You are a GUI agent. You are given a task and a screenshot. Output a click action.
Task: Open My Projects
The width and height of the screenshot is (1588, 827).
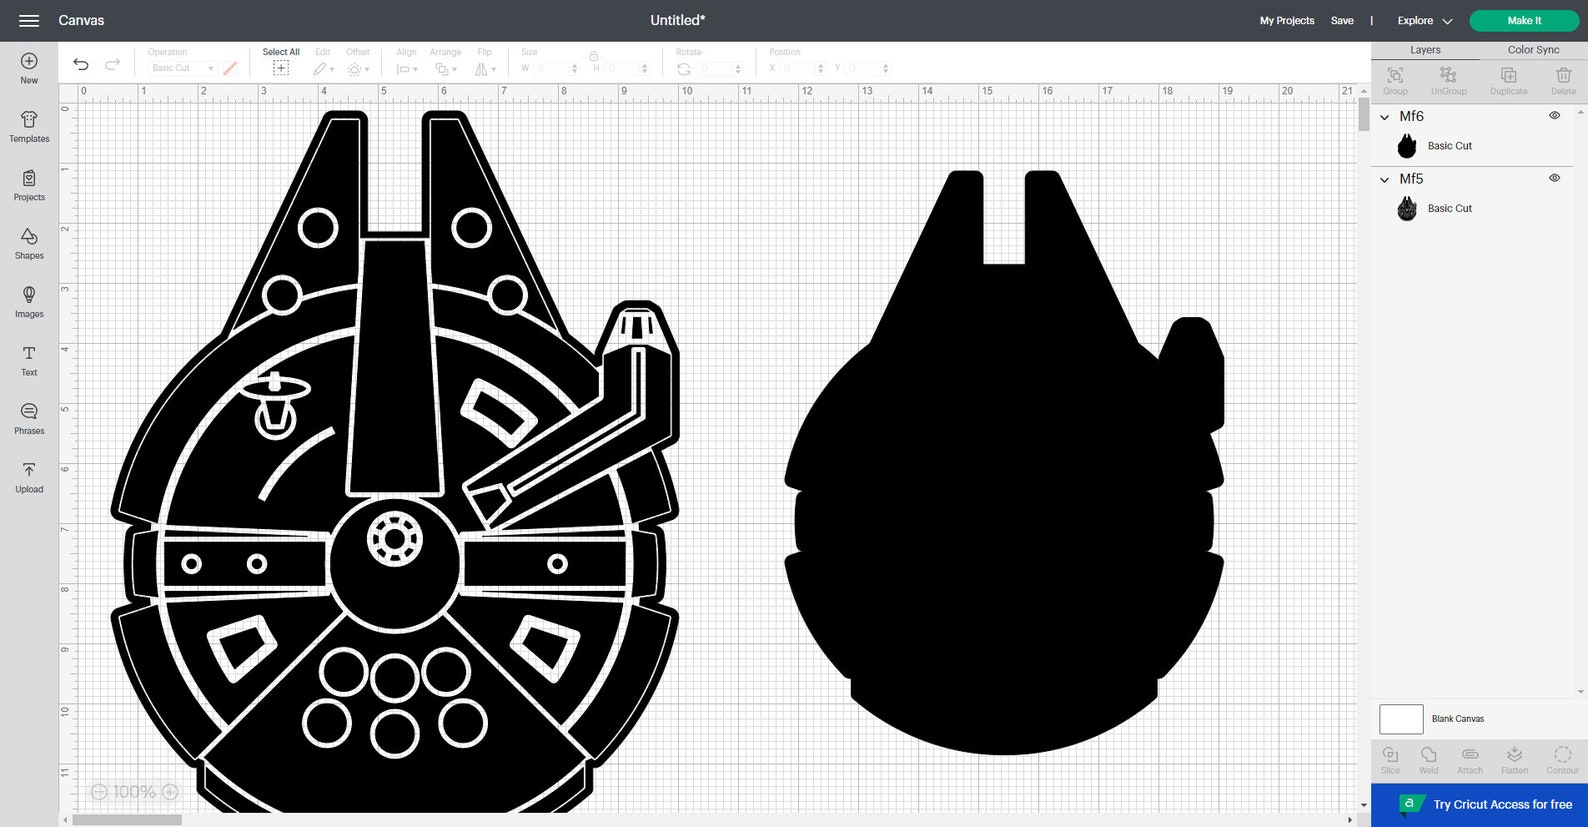[1287, 20]
